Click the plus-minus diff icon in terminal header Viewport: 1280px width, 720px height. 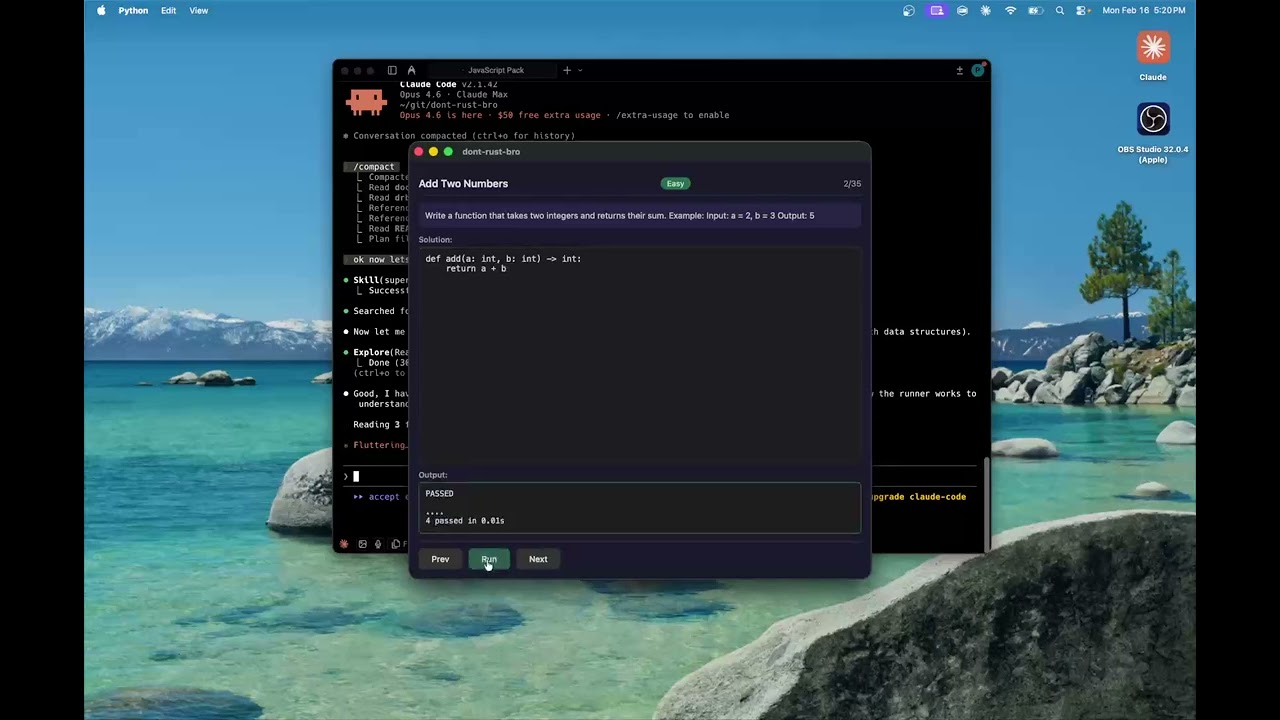(x=960, y=70)
